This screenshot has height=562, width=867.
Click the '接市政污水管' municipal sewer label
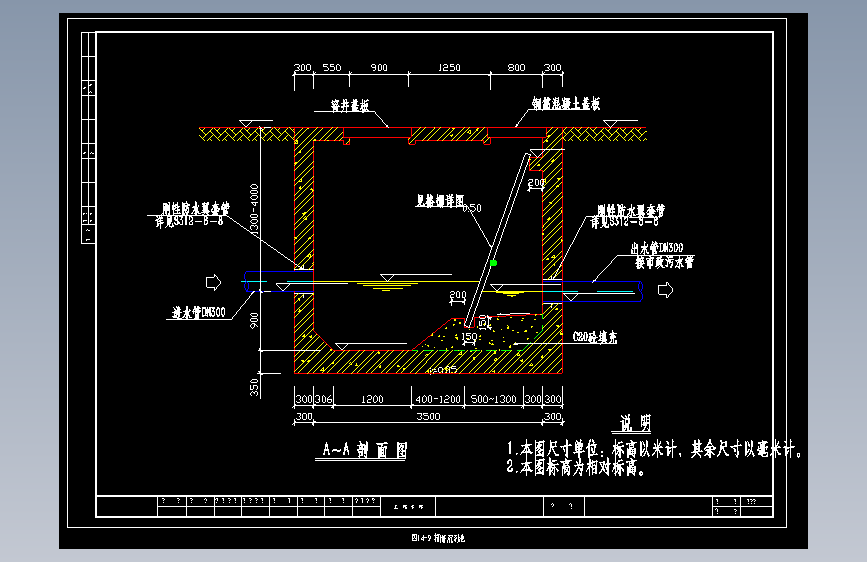665,262
